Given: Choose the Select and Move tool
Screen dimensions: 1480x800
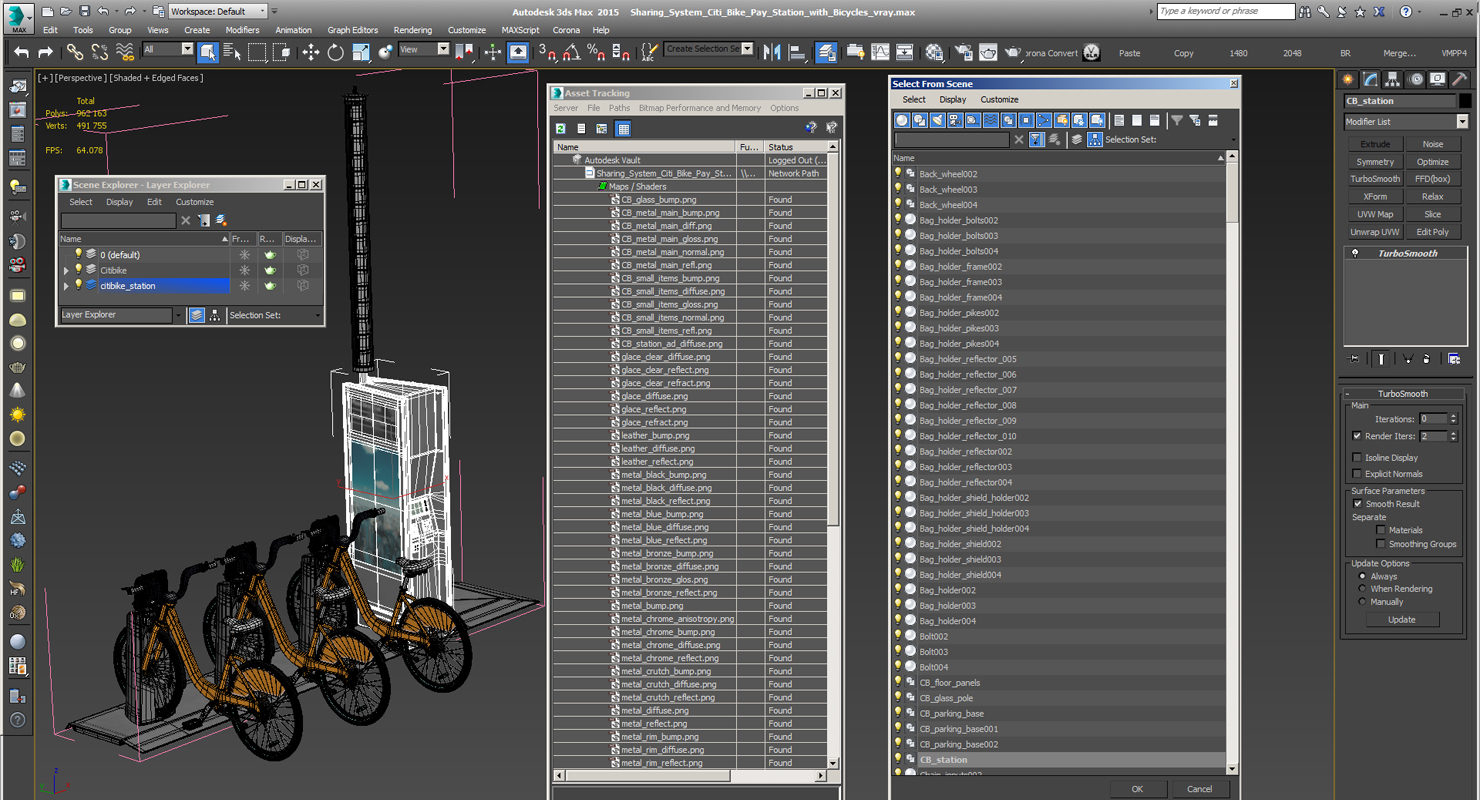Looking at the screenshot, I should tap(311, 52).
